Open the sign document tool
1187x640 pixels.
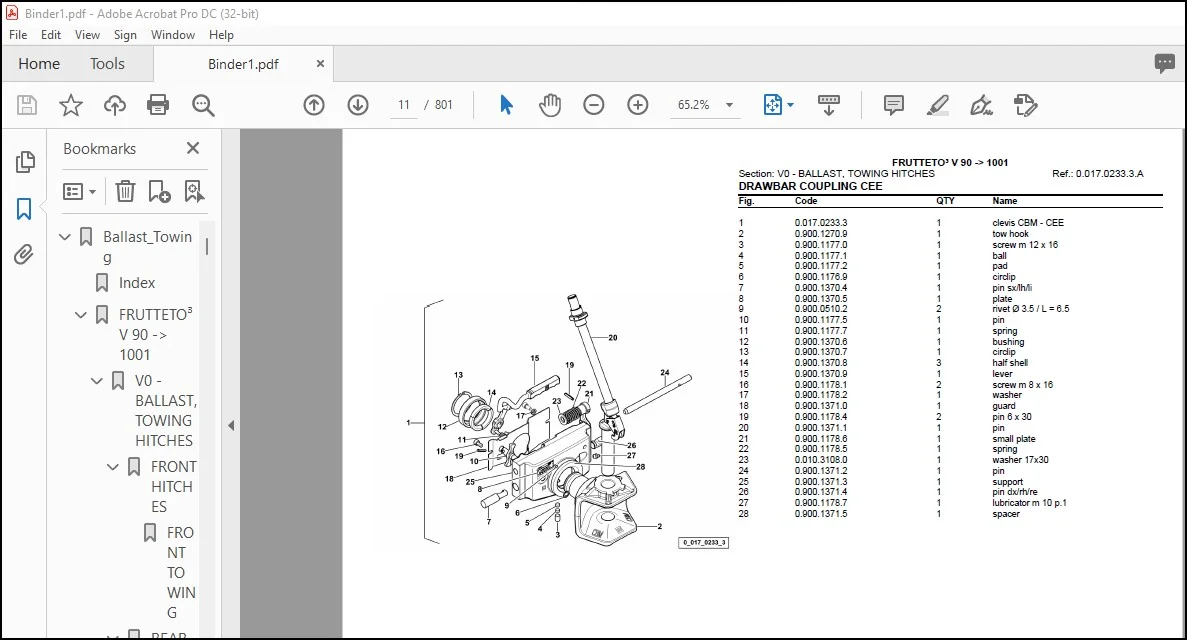click(x=982, y=105)
